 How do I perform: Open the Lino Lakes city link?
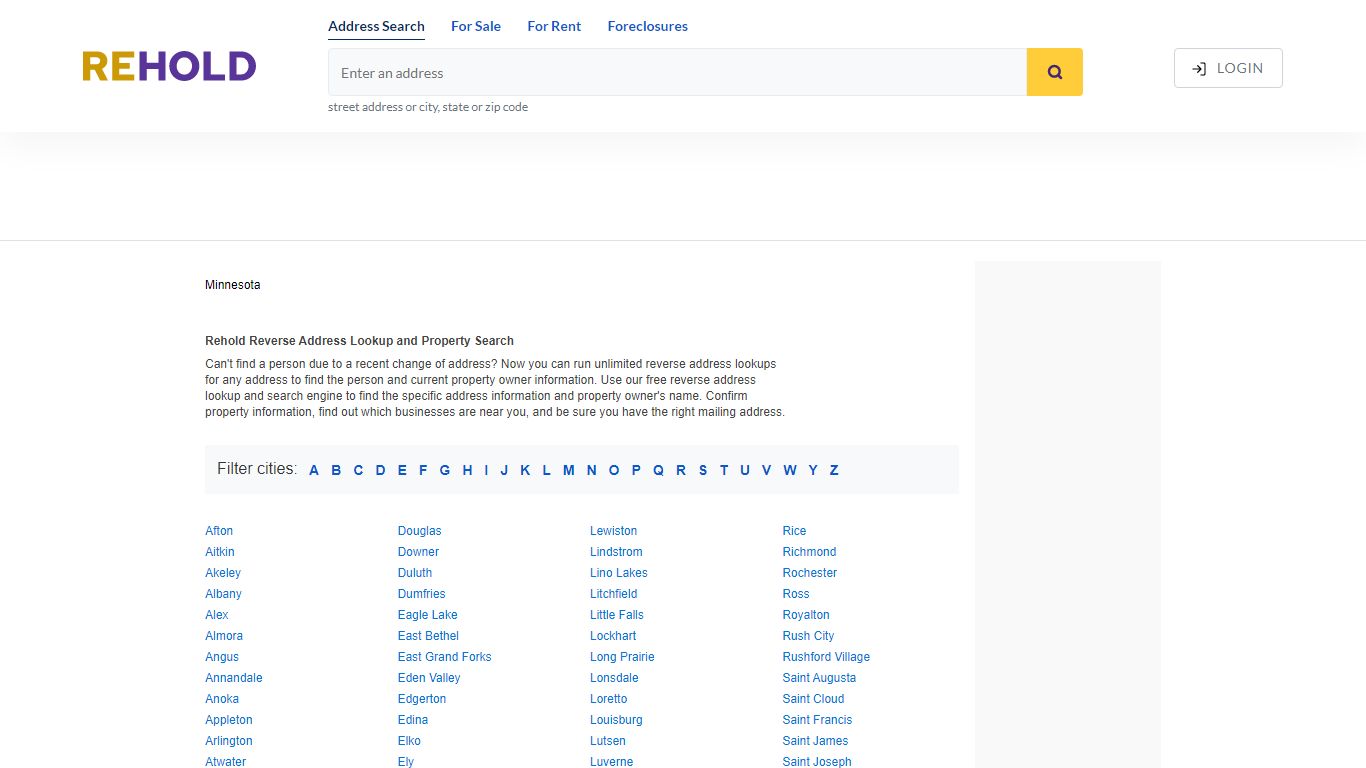click(x=619, y=573)
